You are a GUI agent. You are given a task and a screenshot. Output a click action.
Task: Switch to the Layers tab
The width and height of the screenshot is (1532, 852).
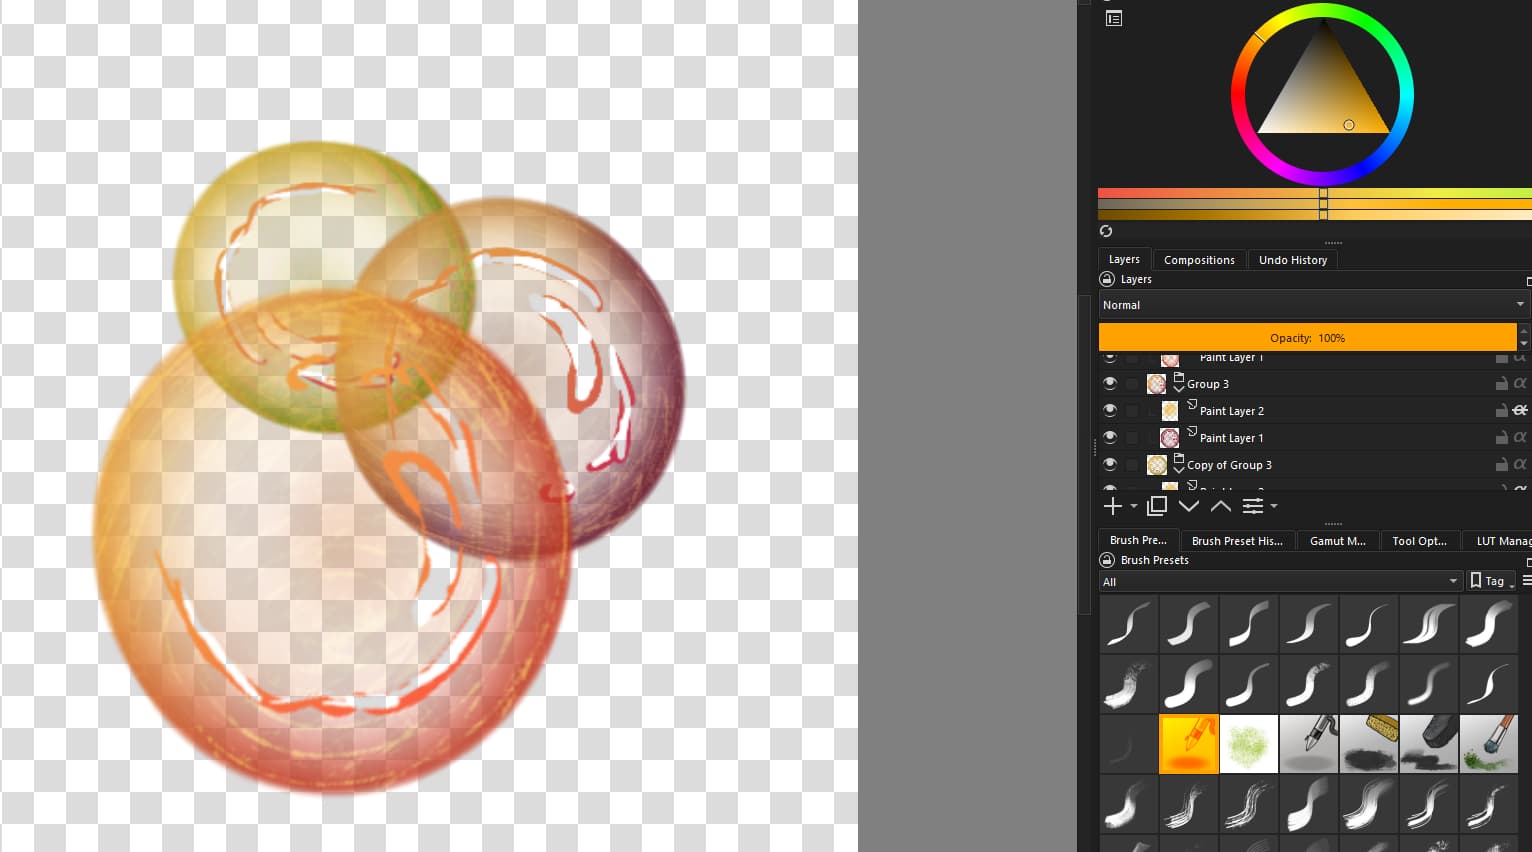tap(1124, 259)
